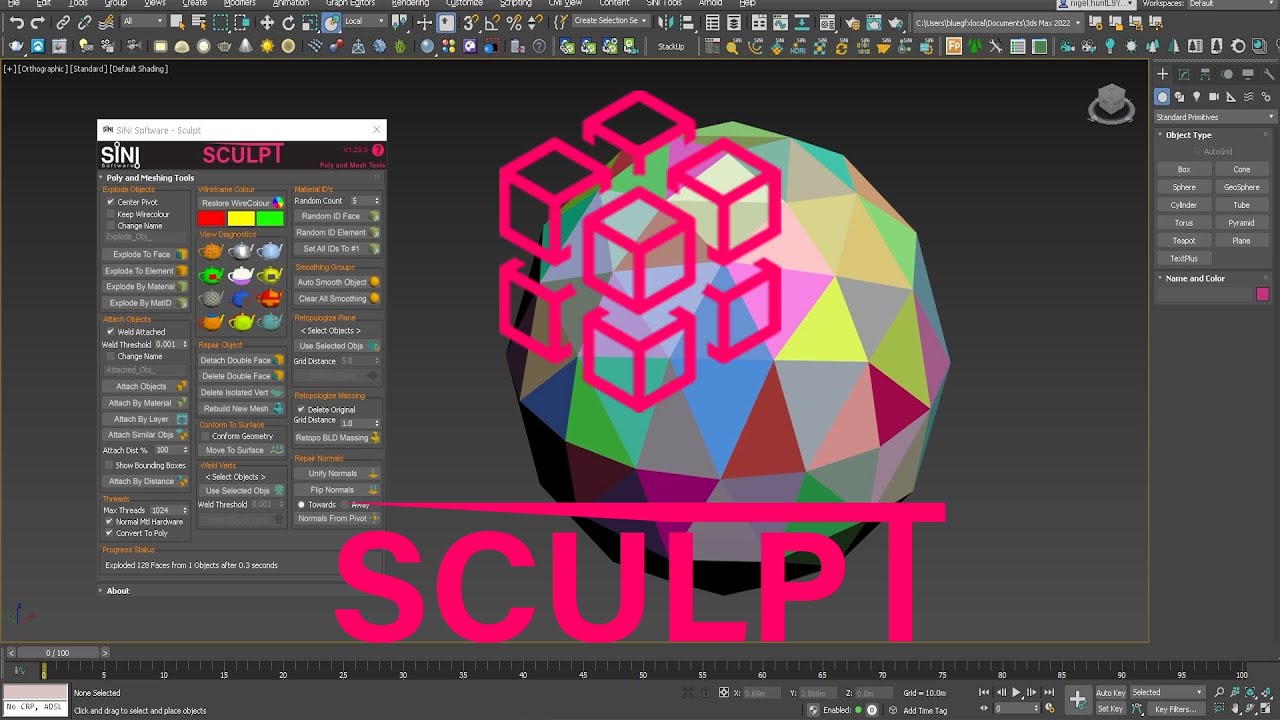This screenshot has height=720, width=1280.
Task: Click the orange teapot view diagnostic
Action: click(211, 251)
